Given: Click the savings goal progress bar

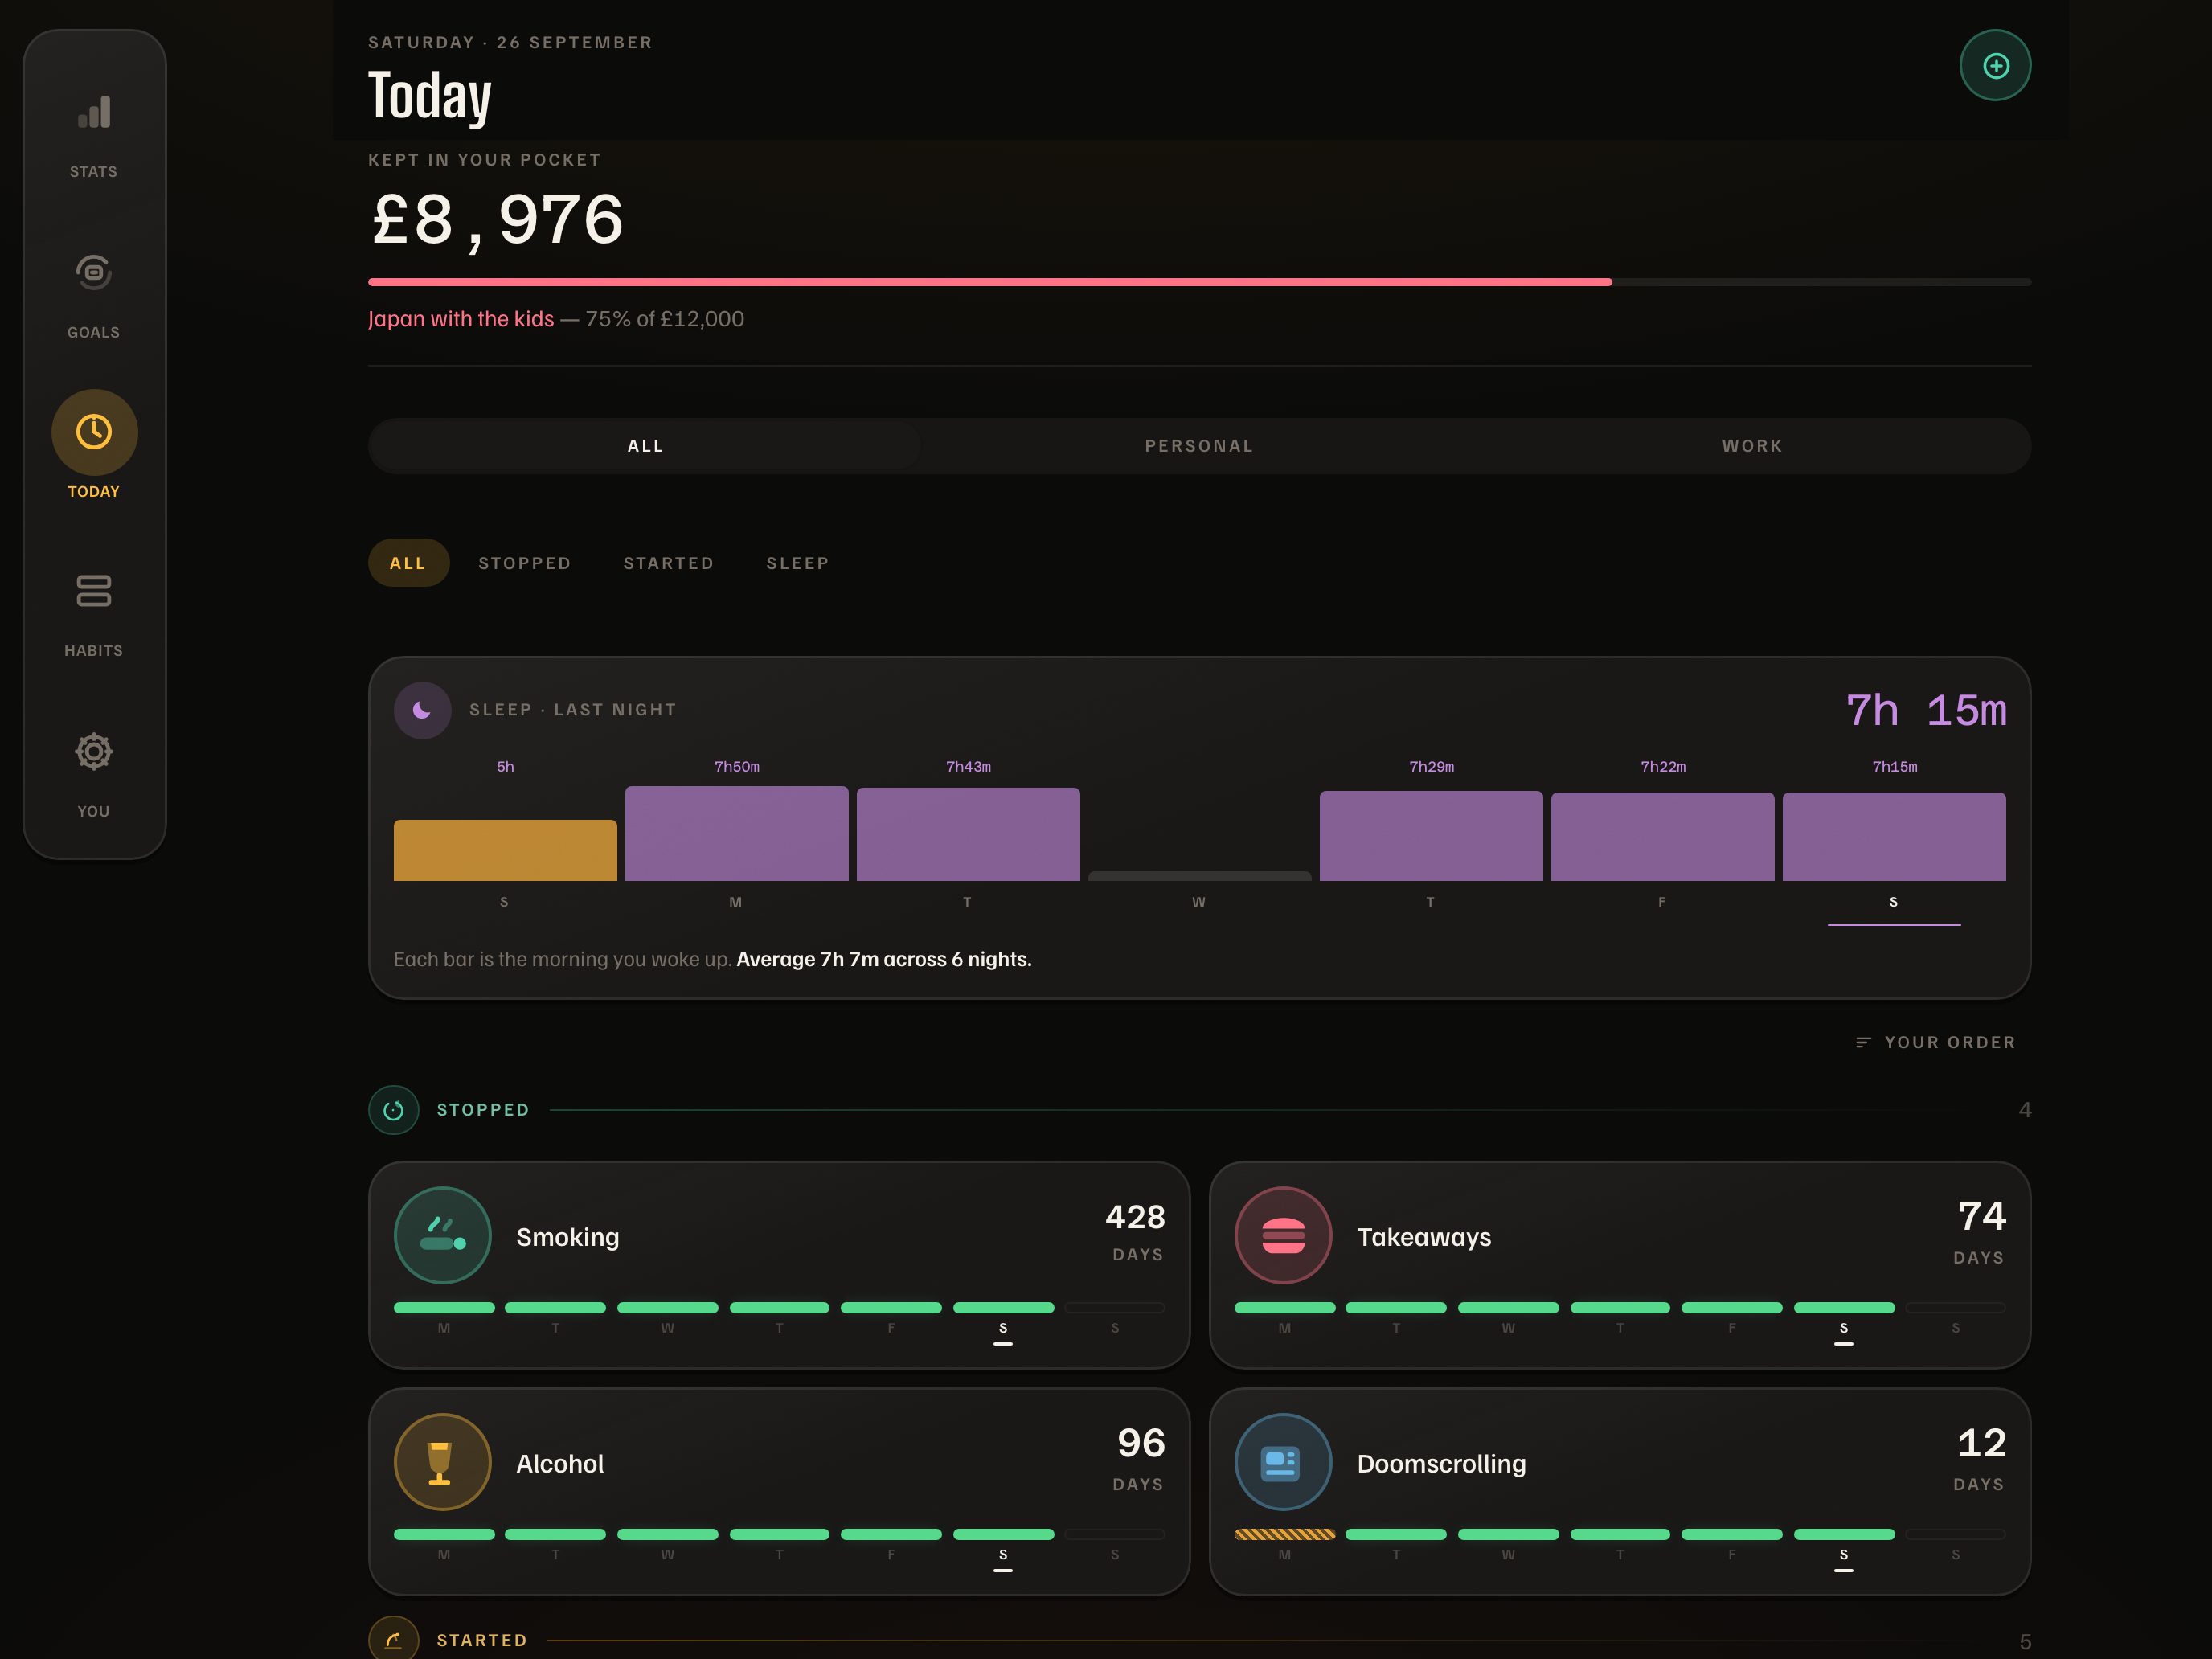Looking at the screenshot, I should 1199,282.
